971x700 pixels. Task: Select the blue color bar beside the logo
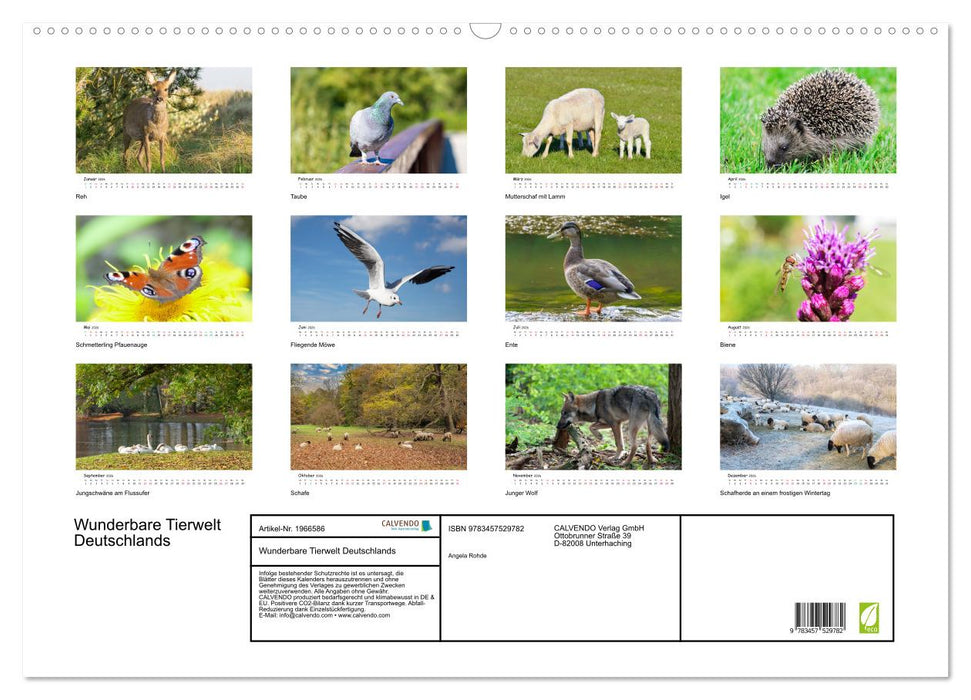click(425, 524)
